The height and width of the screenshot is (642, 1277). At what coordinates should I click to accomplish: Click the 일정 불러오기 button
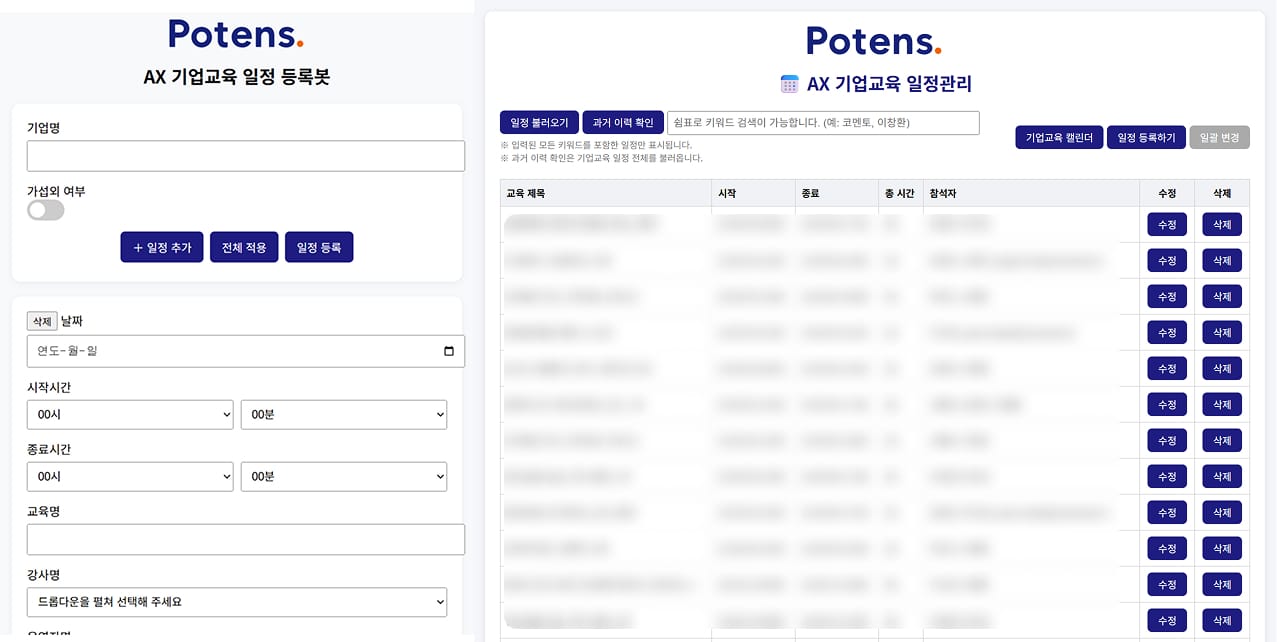coord(539,123)
